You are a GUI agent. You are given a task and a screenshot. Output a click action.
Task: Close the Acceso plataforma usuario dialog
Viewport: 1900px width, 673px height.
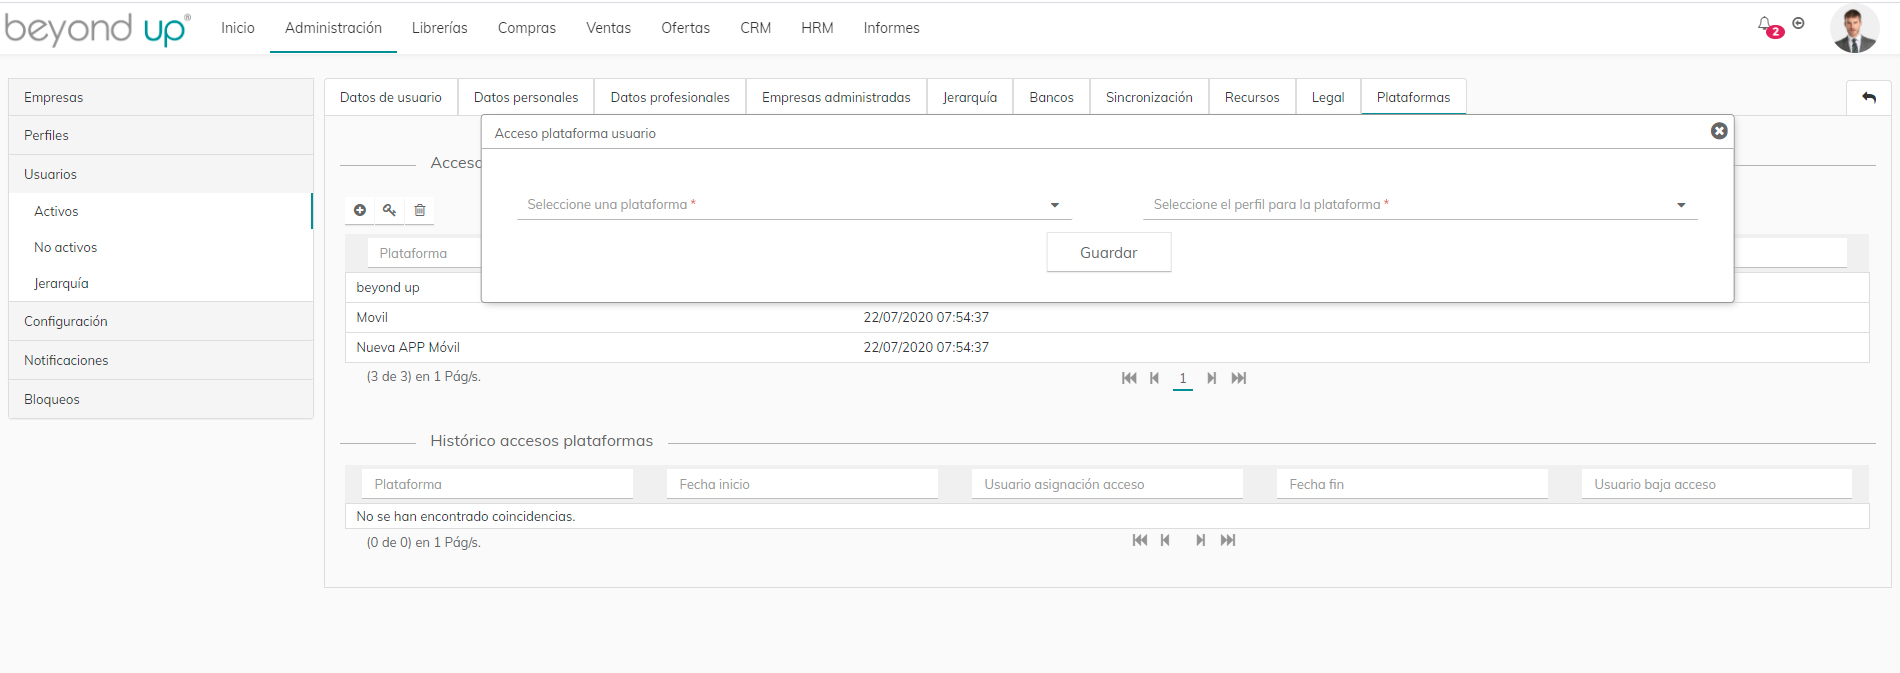pyautogui.click(x=1718, y=131)
